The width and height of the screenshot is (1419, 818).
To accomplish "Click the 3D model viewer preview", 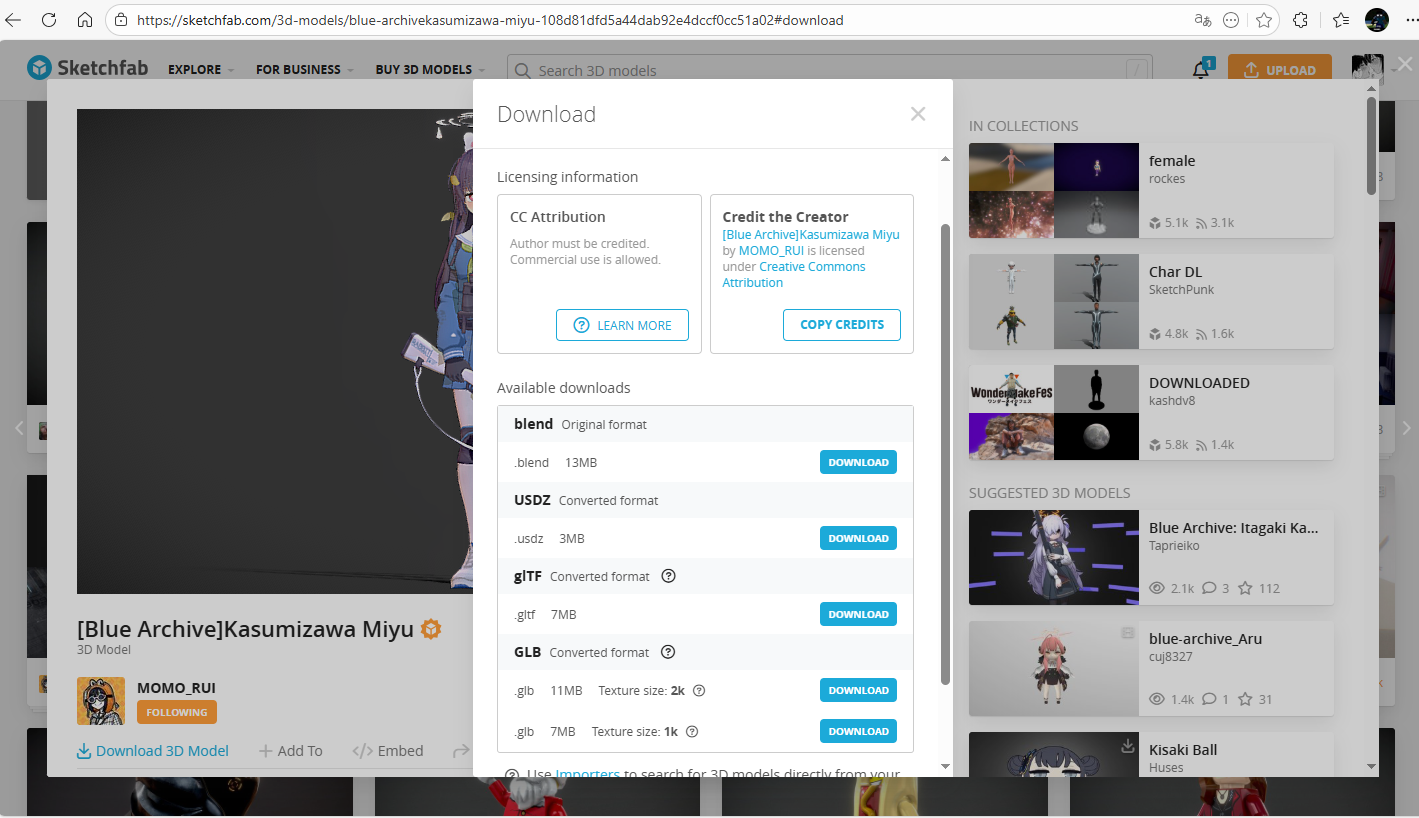I will tap(275, 351).
